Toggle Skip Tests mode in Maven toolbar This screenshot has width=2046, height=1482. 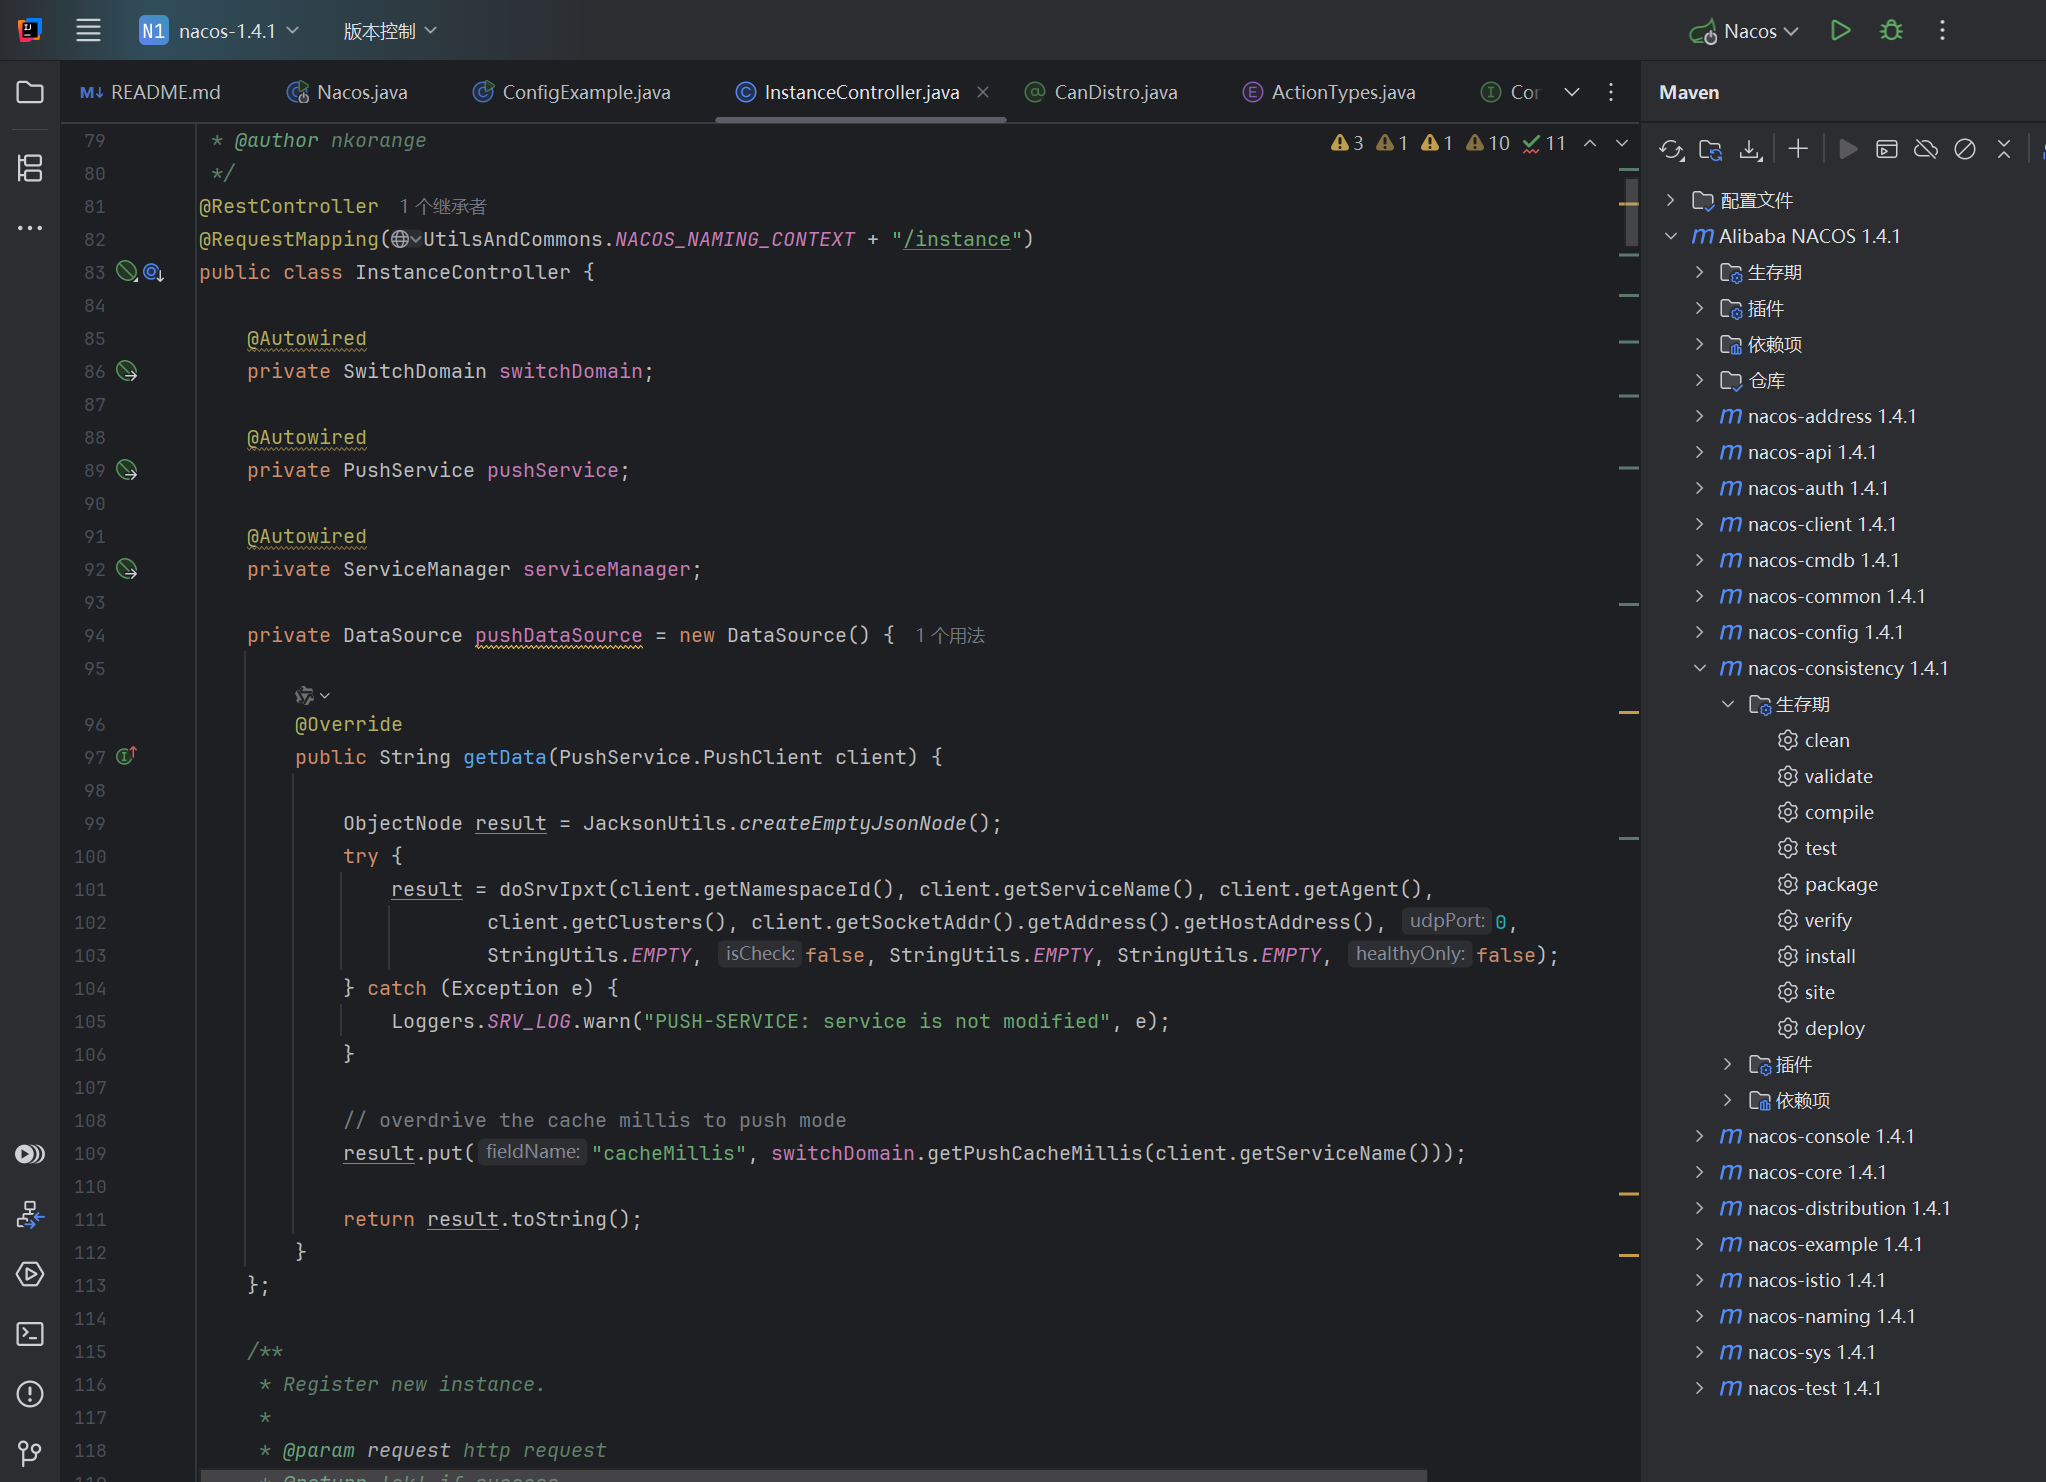[x=1965, y=149]
